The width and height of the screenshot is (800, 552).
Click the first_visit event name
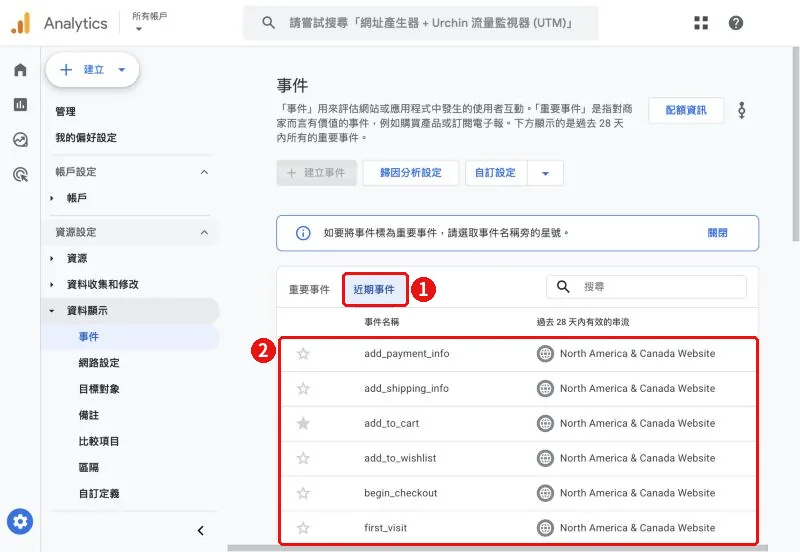(x=386, y=528)
